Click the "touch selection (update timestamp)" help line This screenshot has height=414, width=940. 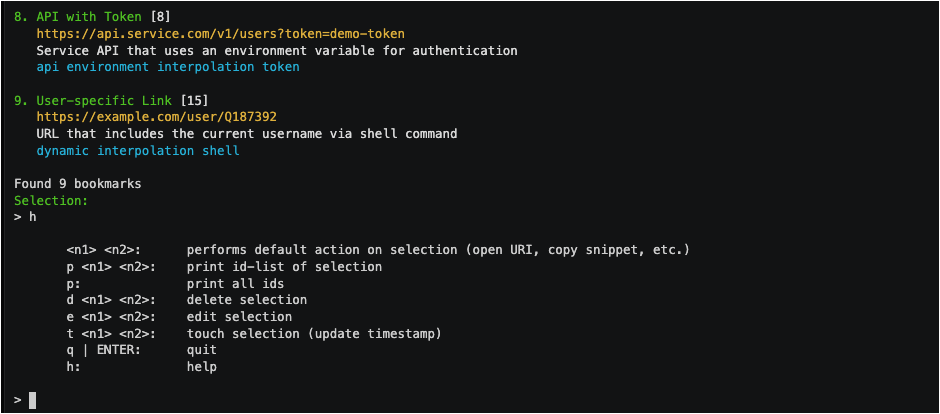(313, 333)
